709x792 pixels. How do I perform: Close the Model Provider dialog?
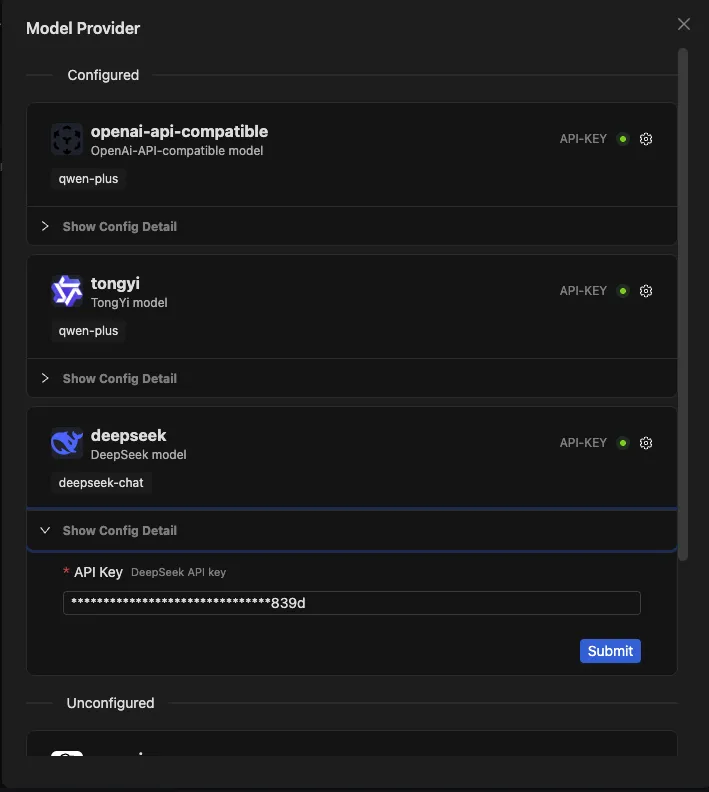point(684,24)
